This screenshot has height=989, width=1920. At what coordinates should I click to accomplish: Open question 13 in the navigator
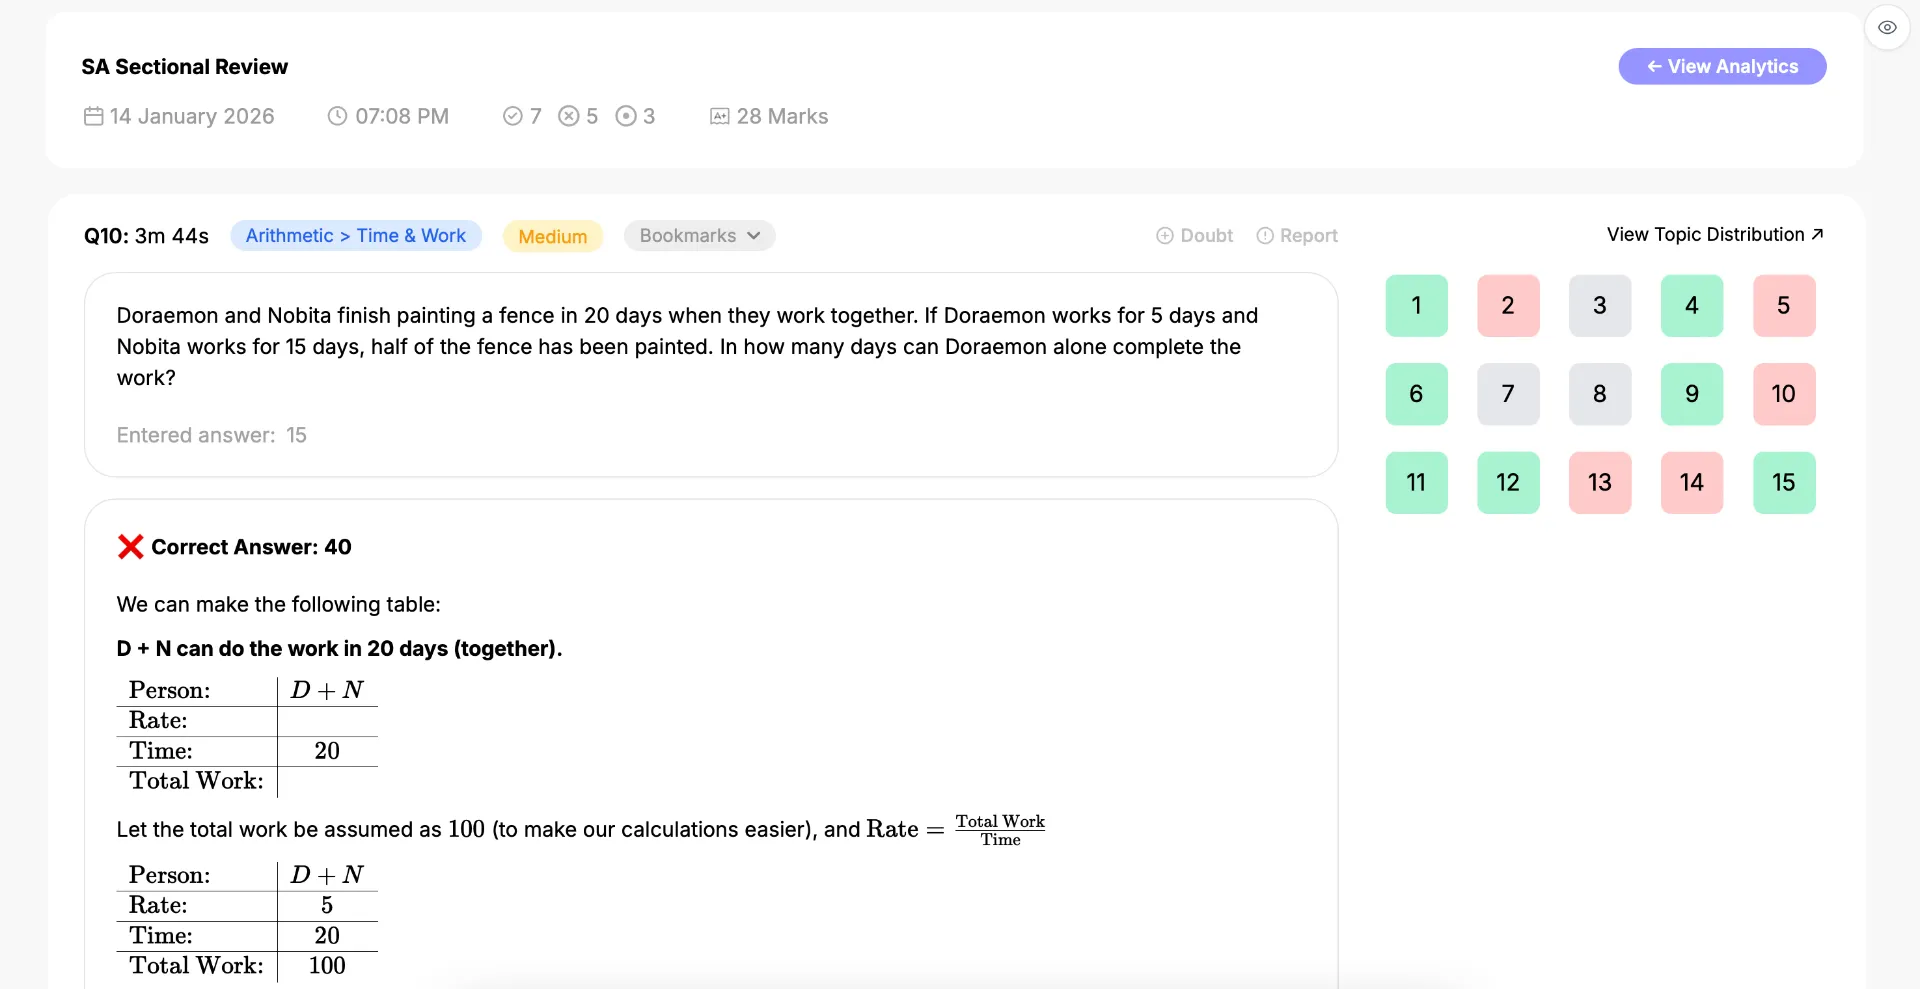coord(1600,482)
